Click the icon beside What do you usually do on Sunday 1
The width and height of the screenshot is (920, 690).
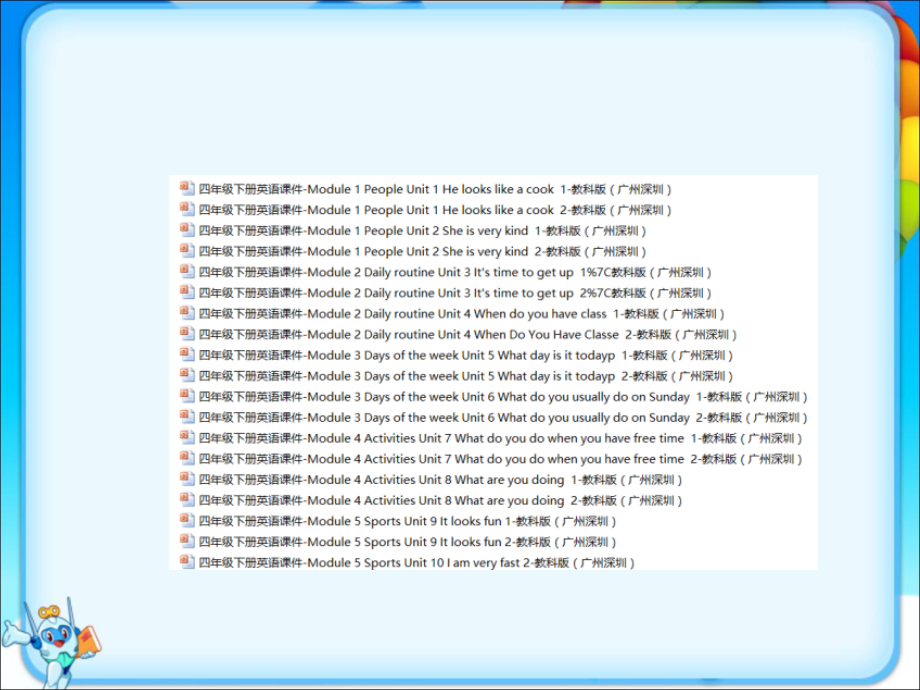tap(186, 396)
